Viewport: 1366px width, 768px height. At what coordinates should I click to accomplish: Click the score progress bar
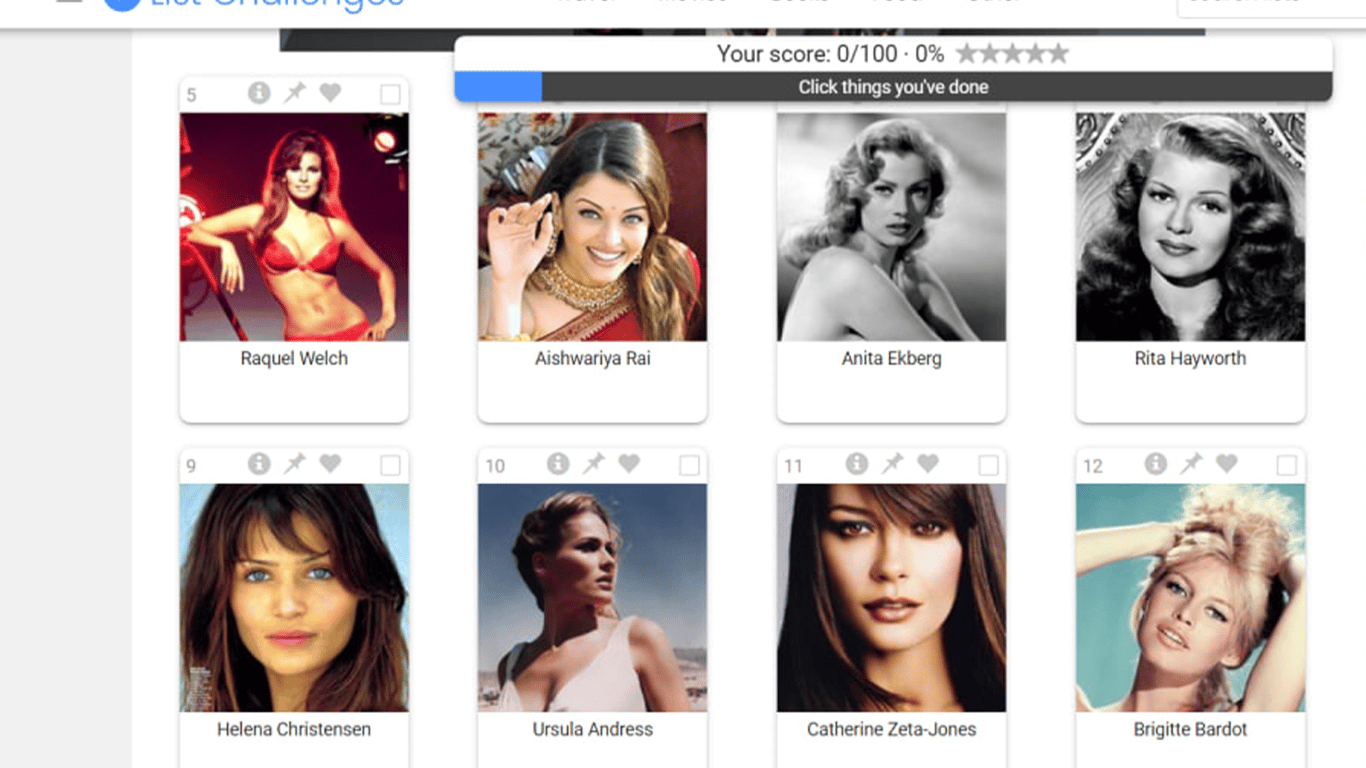click(893, 87)
